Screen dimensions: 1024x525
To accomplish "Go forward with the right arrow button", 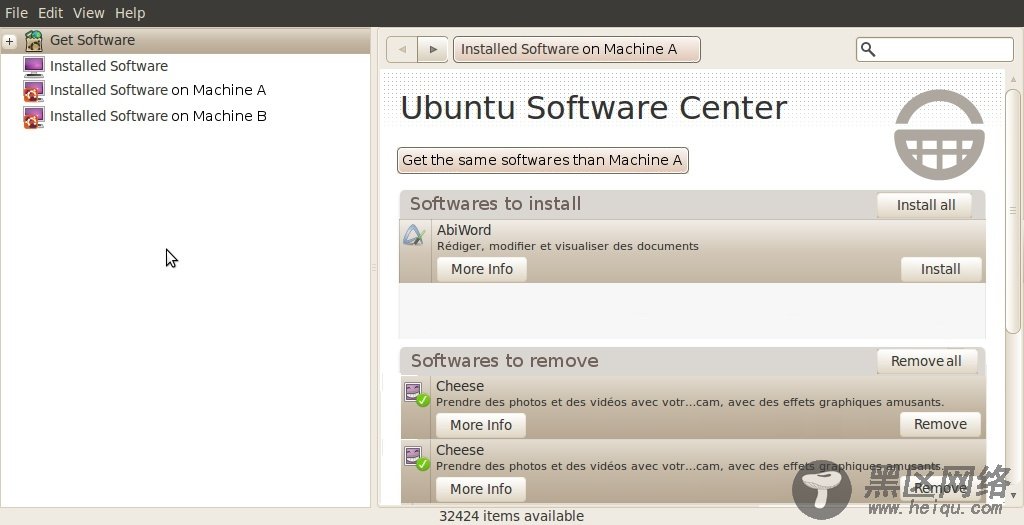I will pyautogui.click(x=432, y=50).
